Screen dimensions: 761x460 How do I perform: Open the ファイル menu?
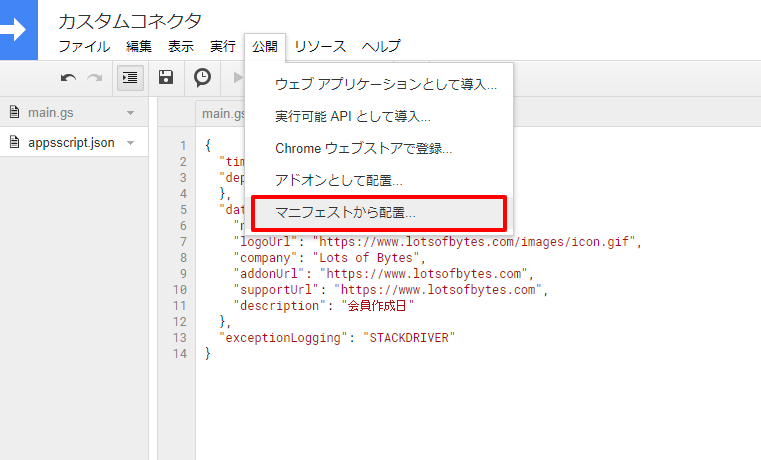pyautogui.click(x=84, y=46)
